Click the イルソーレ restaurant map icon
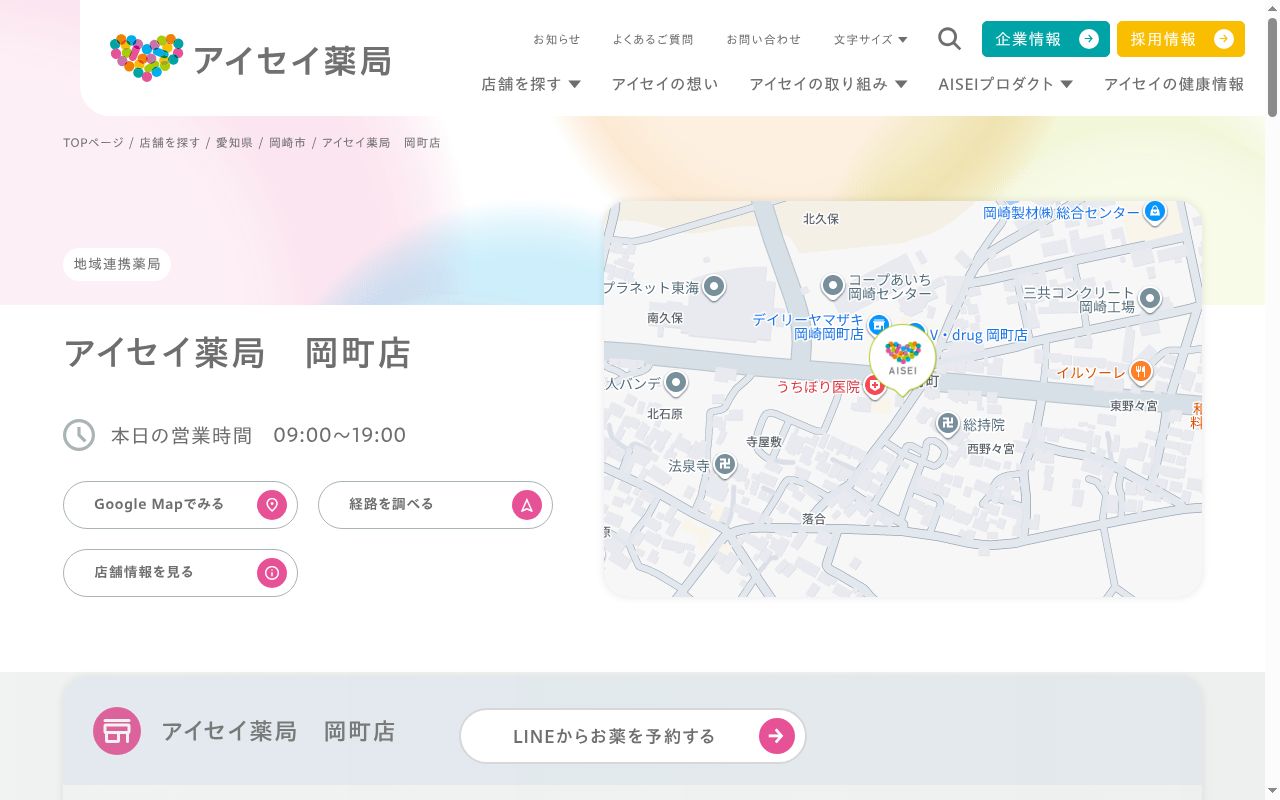Viewport: 1280px width, 800px height. 1141,373
